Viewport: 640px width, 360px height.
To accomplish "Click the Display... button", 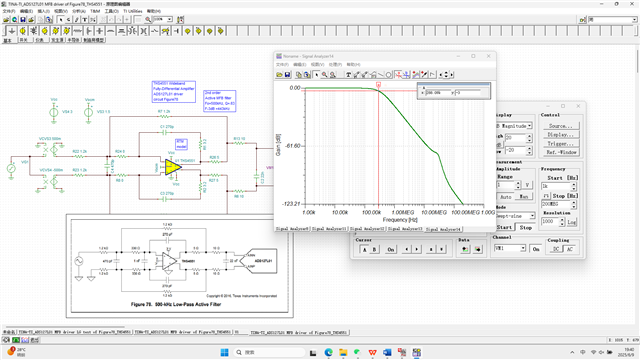I will 561,135.
